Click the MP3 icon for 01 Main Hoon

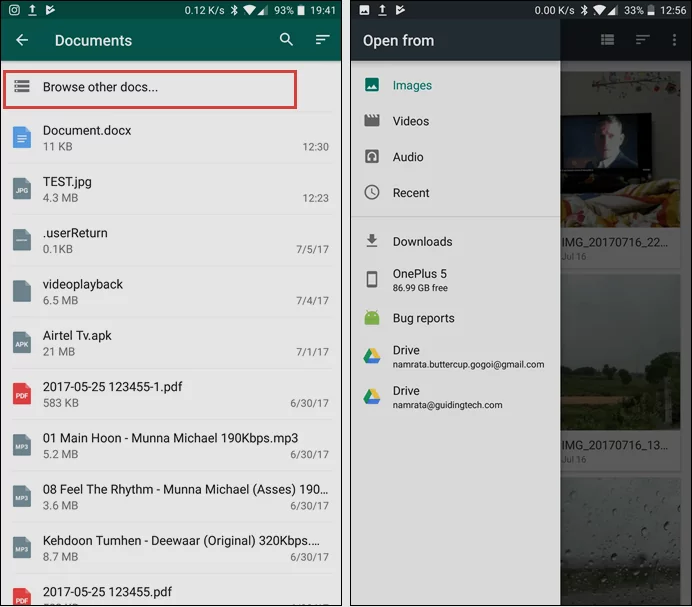pyautogui.click(x=22, y=445)
